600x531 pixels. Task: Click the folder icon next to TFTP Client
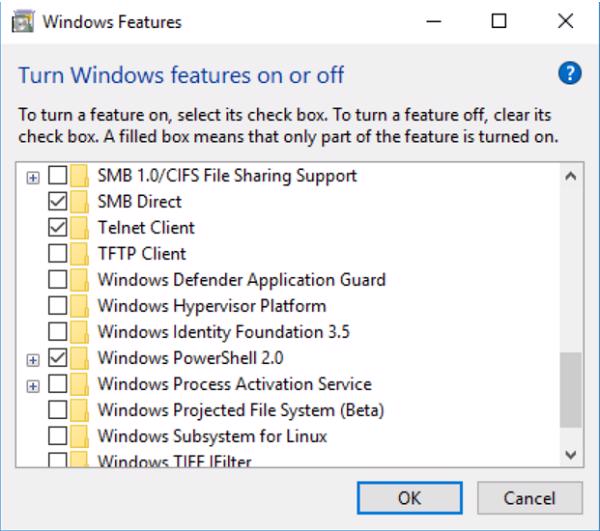82,254
